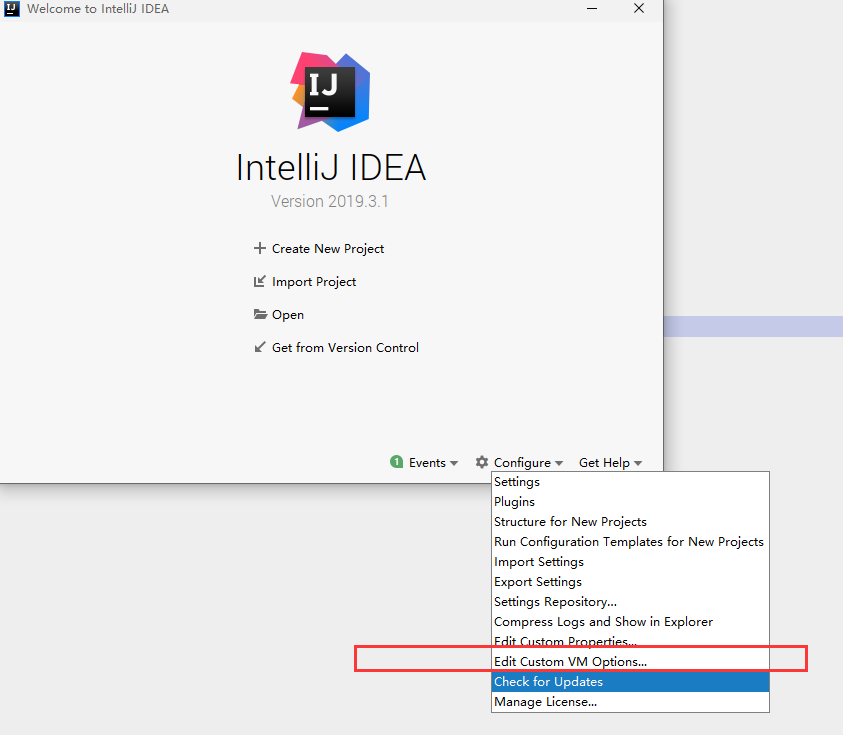Click the import arrow icon beside Import Project
843x735 pixels.
pyautogui.click(x=260, y=281)
